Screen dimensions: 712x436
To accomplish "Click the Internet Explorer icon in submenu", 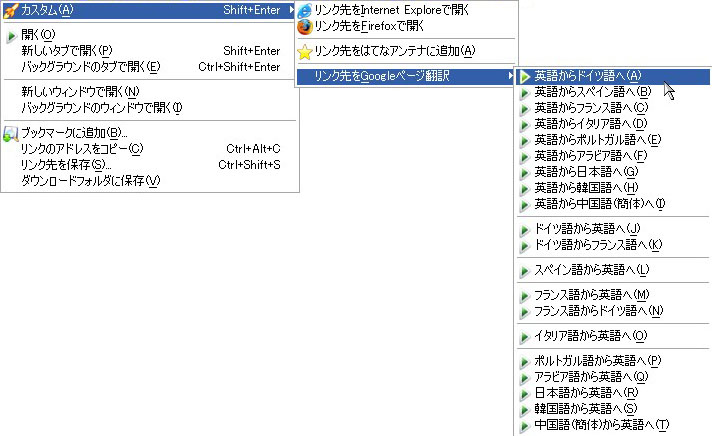I will click(304, 10).
